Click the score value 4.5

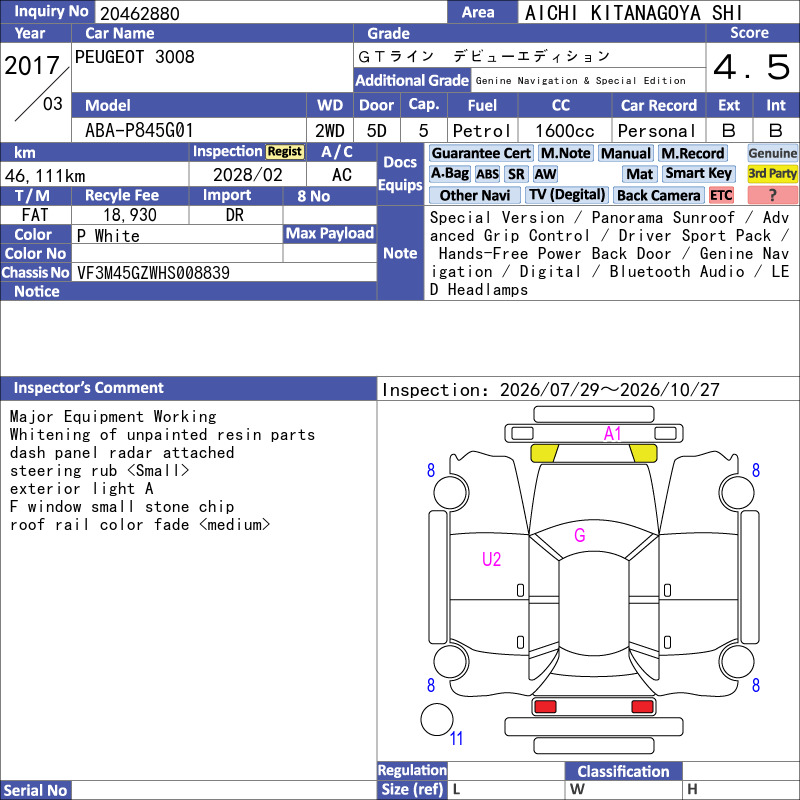tap(752, 67)
